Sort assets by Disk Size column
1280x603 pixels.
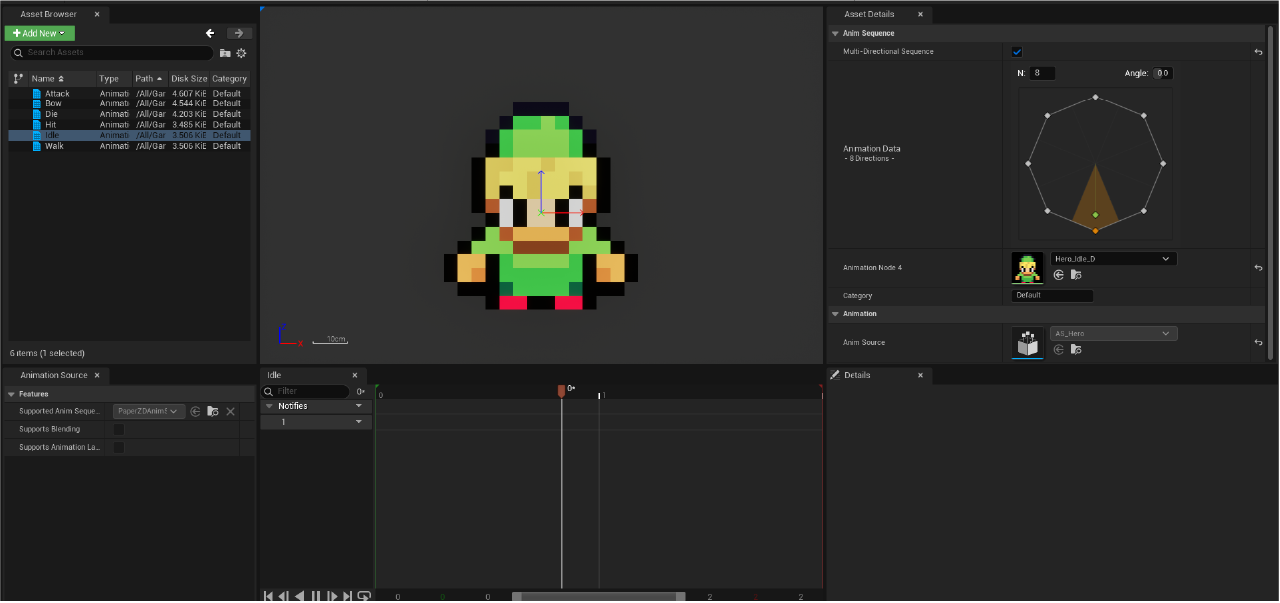189,78
